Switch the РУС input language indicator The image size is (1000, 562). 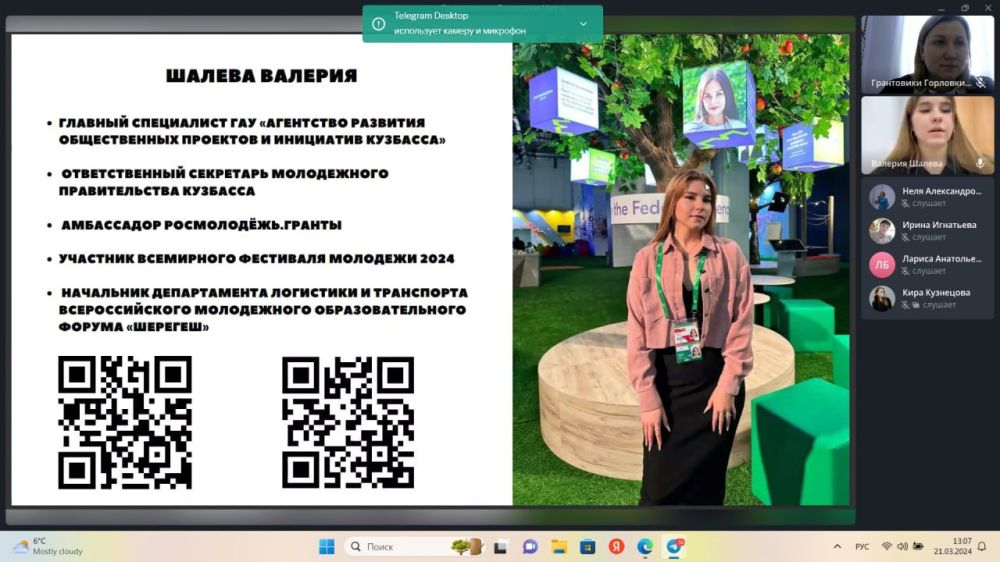862,547
